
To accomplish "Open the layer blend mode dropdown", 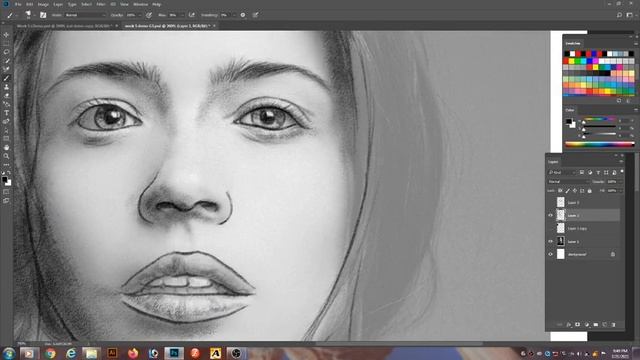I will [x=568, y=182].
